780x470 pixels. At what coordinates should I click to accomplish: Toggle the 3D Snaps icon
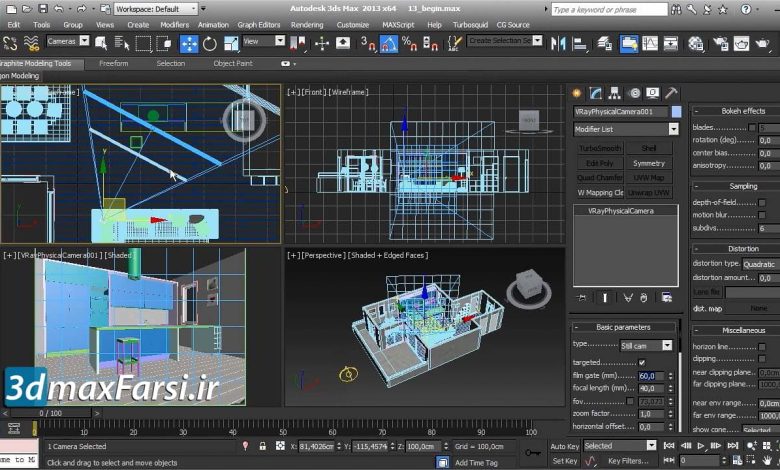(x=368, y=44)
